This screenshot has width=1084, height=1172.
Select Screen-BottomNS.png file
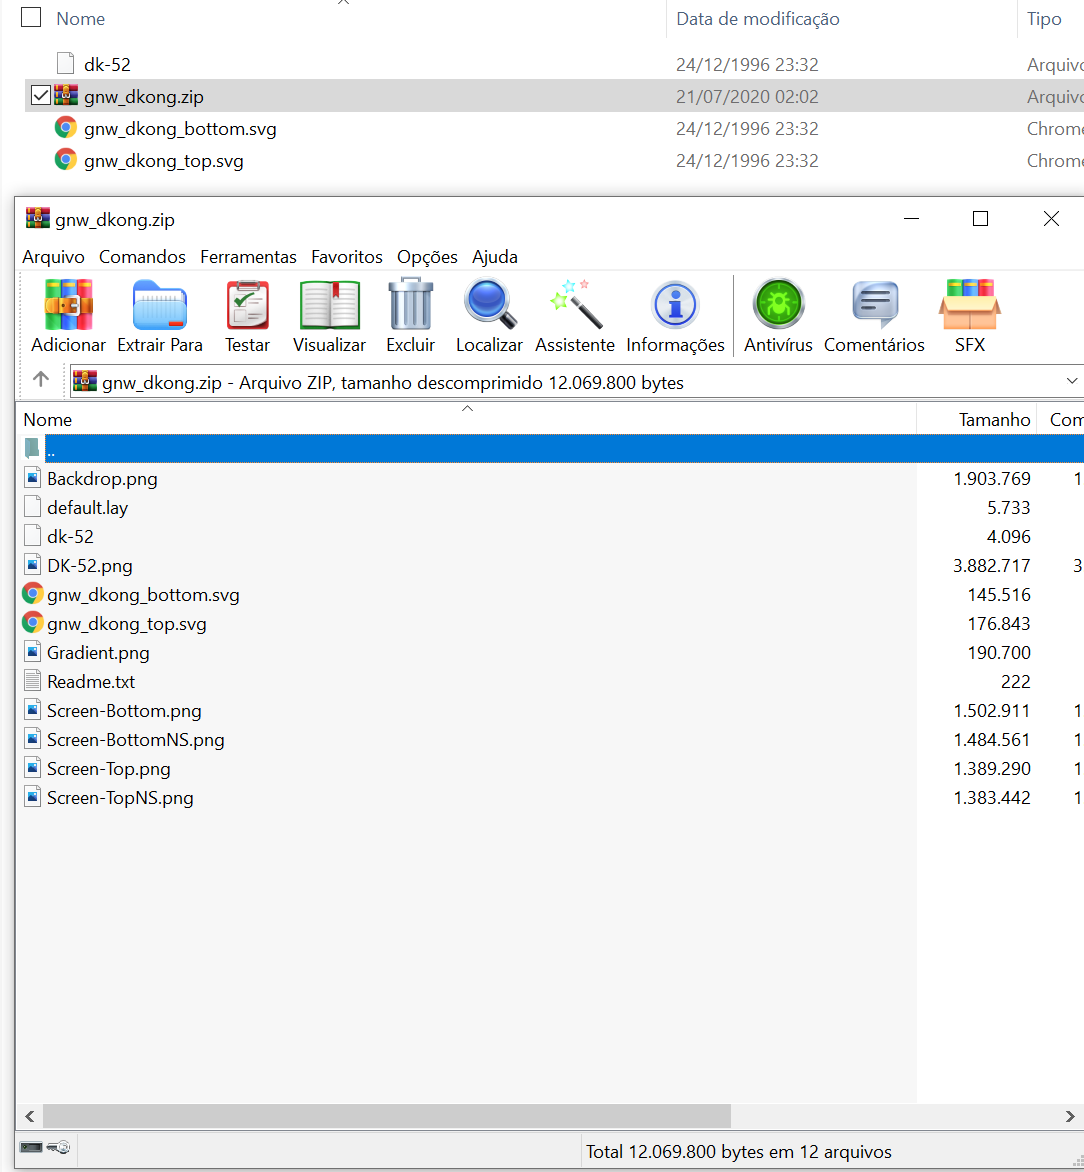click(135, 739)
